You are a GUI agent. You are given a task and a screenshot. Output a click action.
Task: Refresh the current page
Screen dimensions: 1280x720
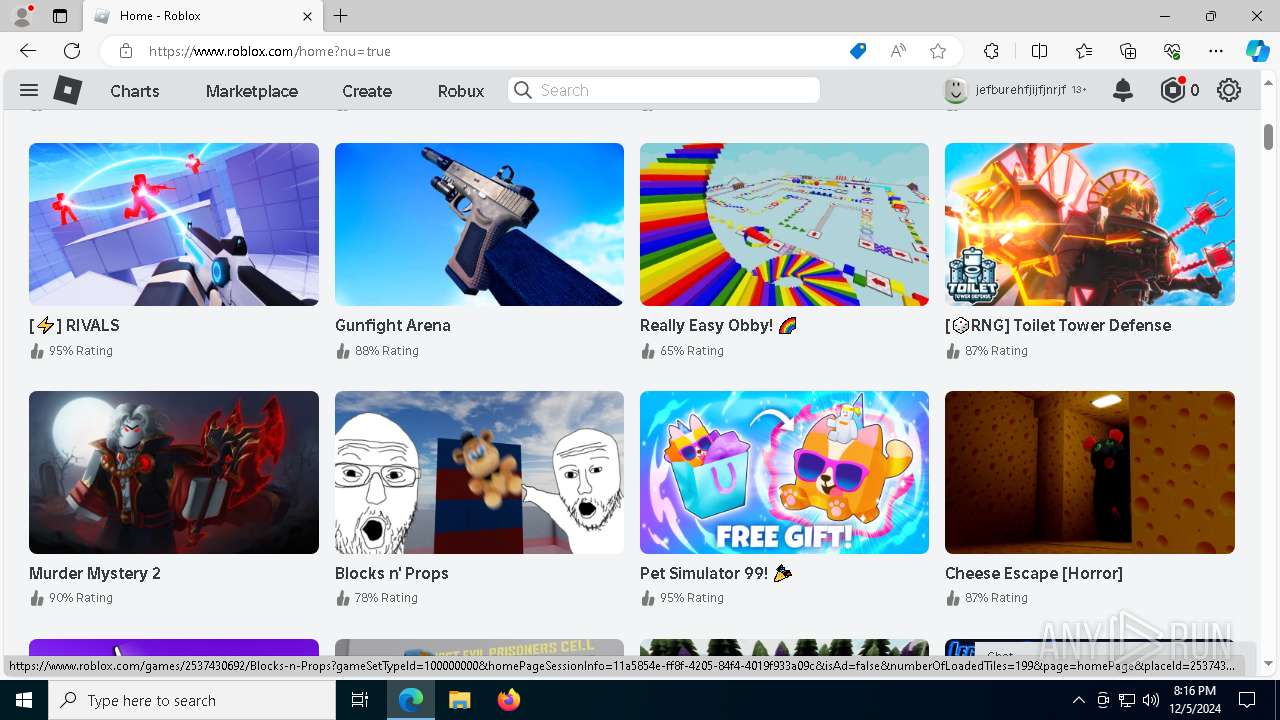coord(72,51)
